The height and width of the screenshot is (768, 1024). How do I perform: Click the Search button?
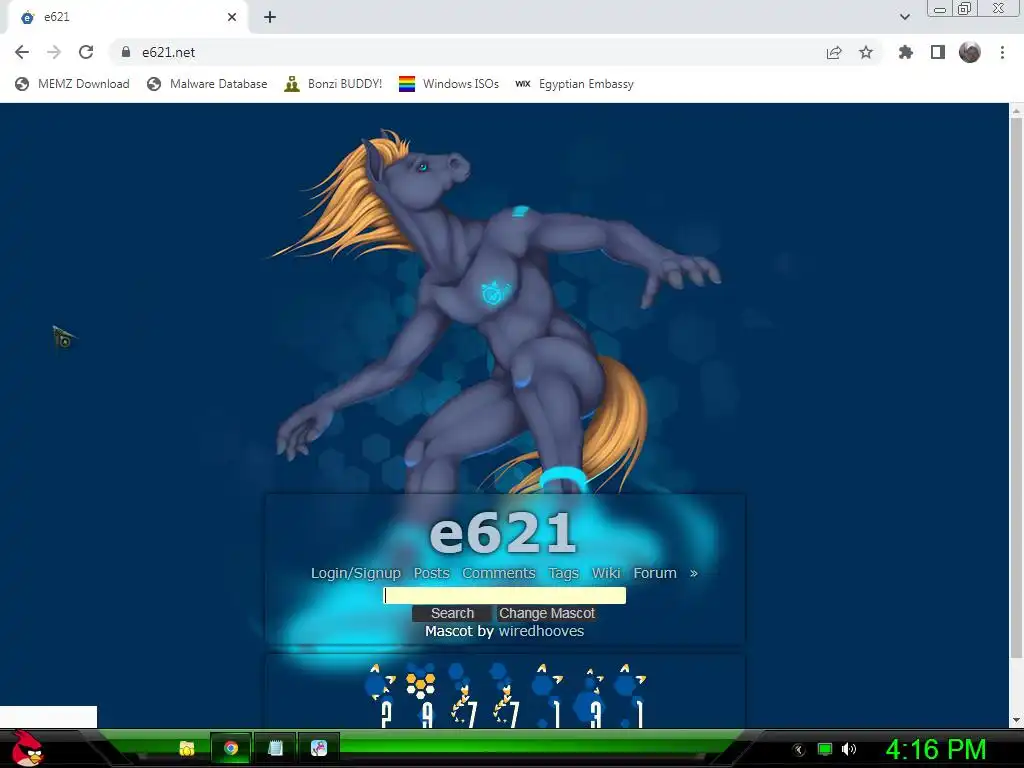[x=452, y=613]
